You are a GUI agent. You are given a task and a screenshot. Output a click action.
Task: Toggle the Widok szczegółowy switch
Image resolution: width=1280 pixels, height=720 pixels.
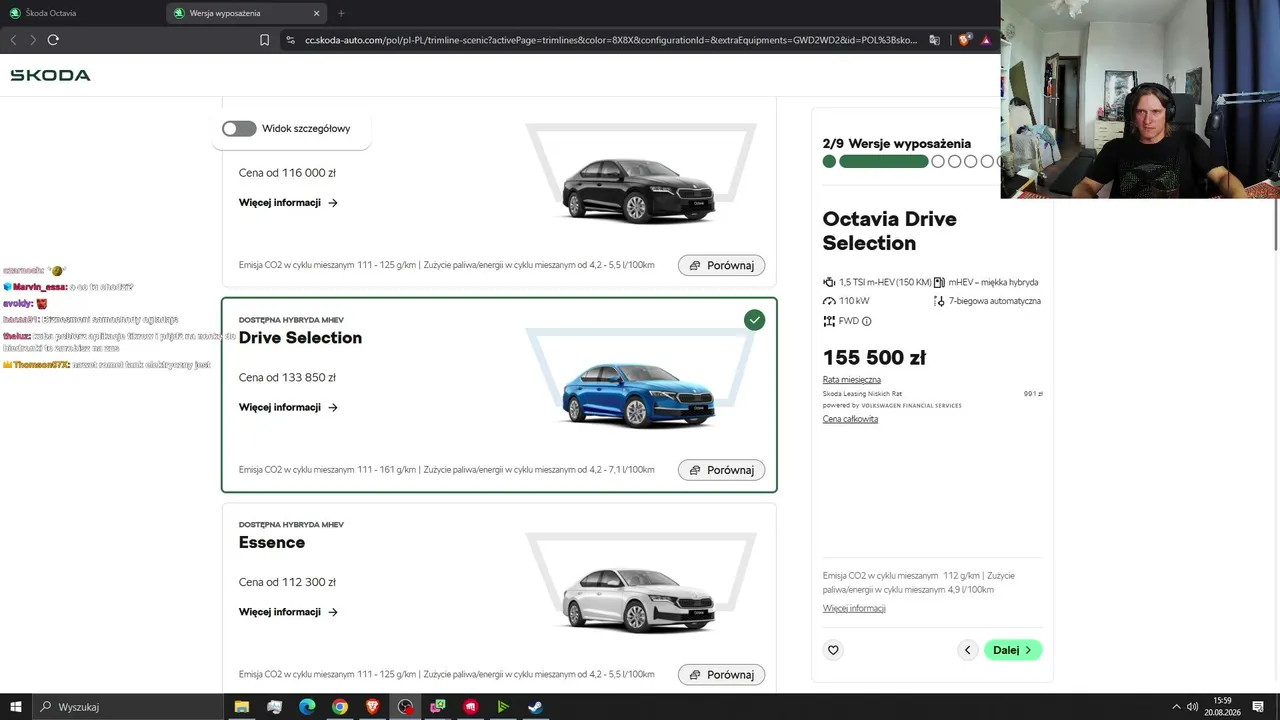point(239,129)
